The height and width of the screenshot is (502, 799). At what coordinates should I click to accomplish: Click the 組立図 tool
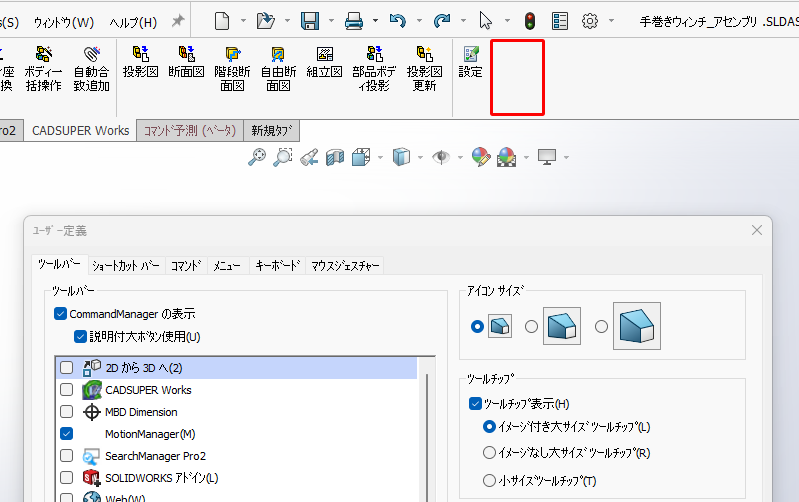[x=325, y=62]
